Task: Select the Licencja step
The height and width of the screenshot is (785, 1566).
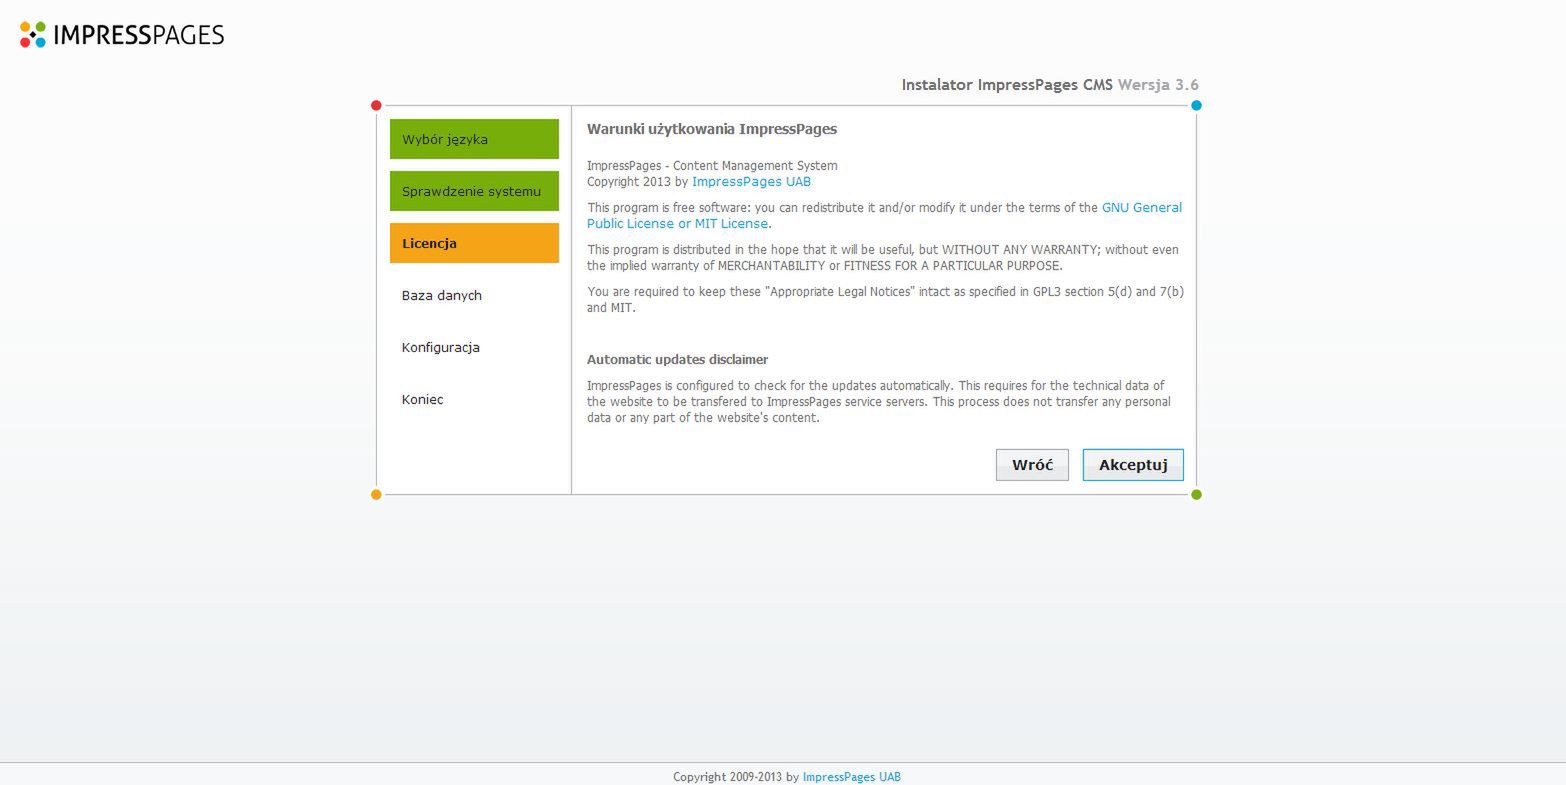Action: point(474,243)
